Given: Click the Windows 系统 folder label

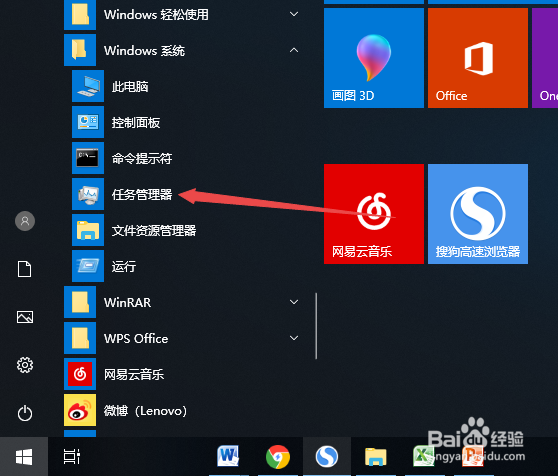Looking at the screenshot, I should coord(144,51).
